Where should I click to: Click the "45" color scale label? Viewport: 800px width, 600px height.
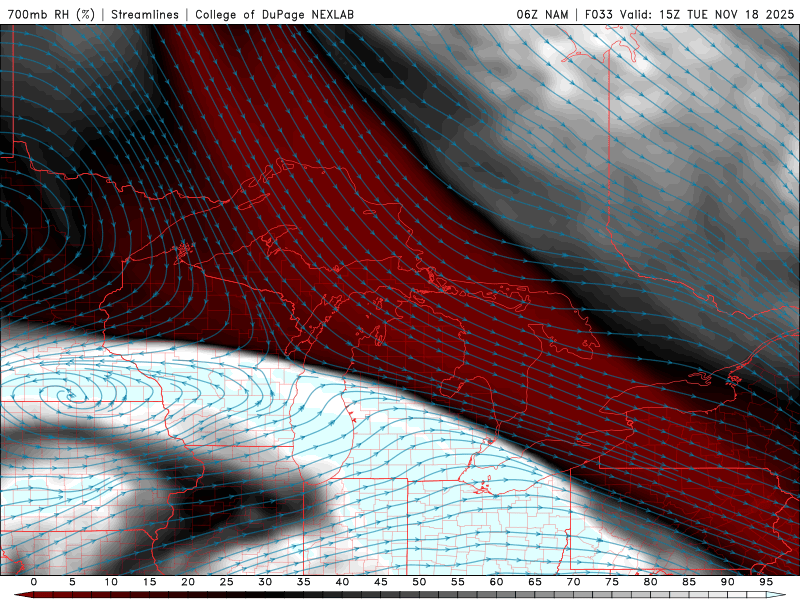381,582
